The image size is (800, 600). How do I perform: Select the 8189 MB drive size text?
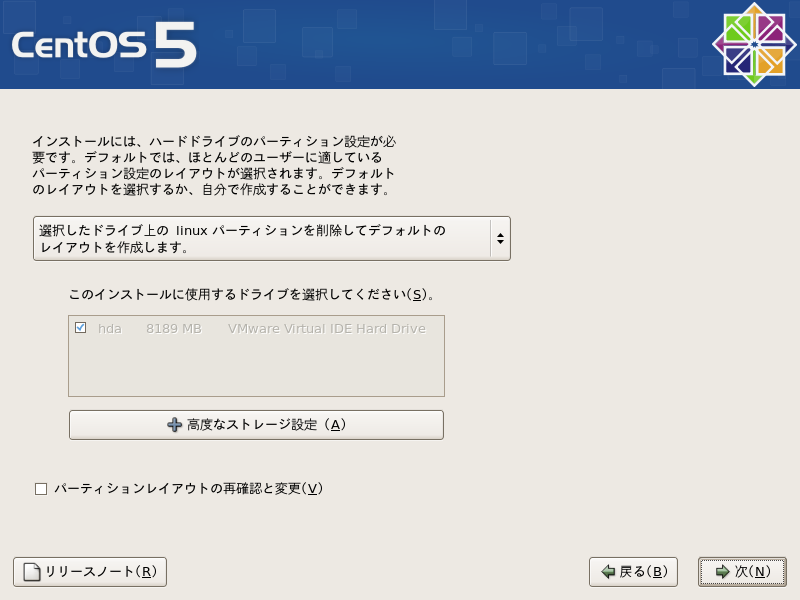tap(173, 329)
